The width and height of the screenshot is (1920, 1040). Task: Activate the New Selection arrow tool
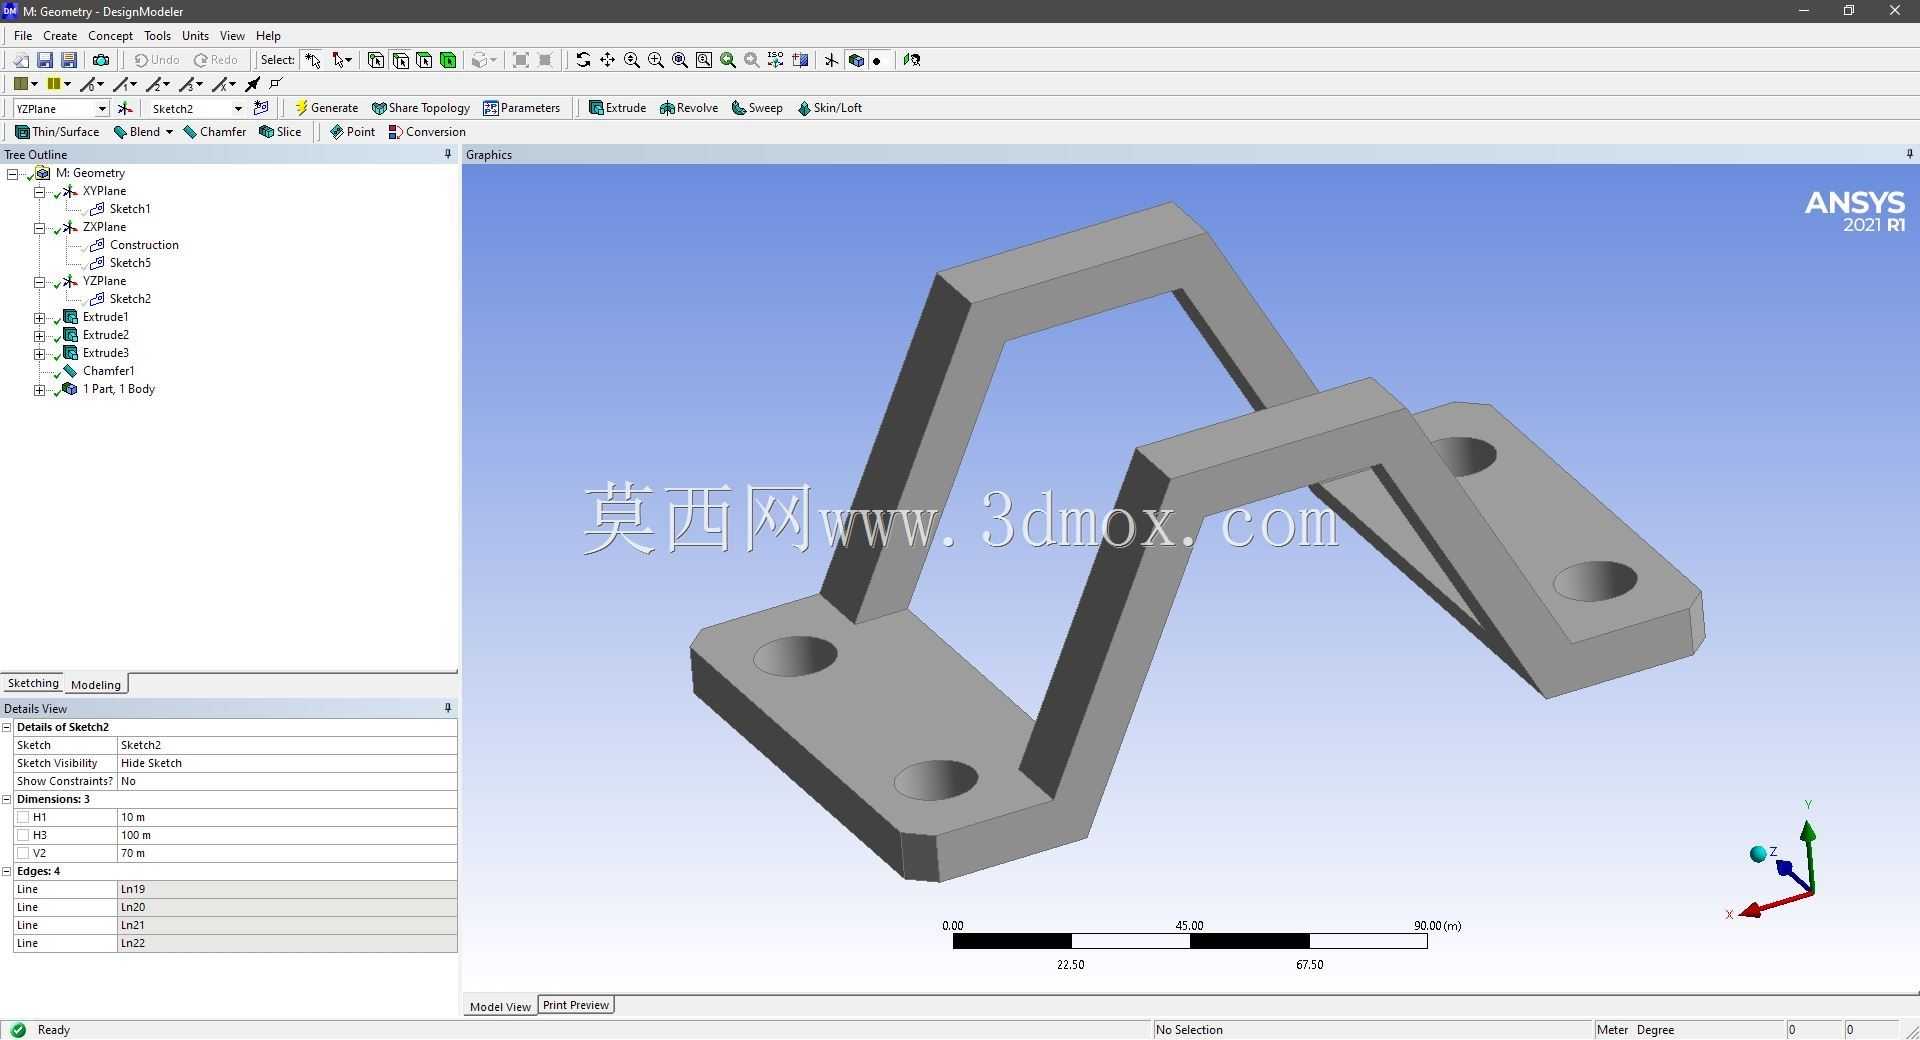pyautogui.click(x=313, y=60)
